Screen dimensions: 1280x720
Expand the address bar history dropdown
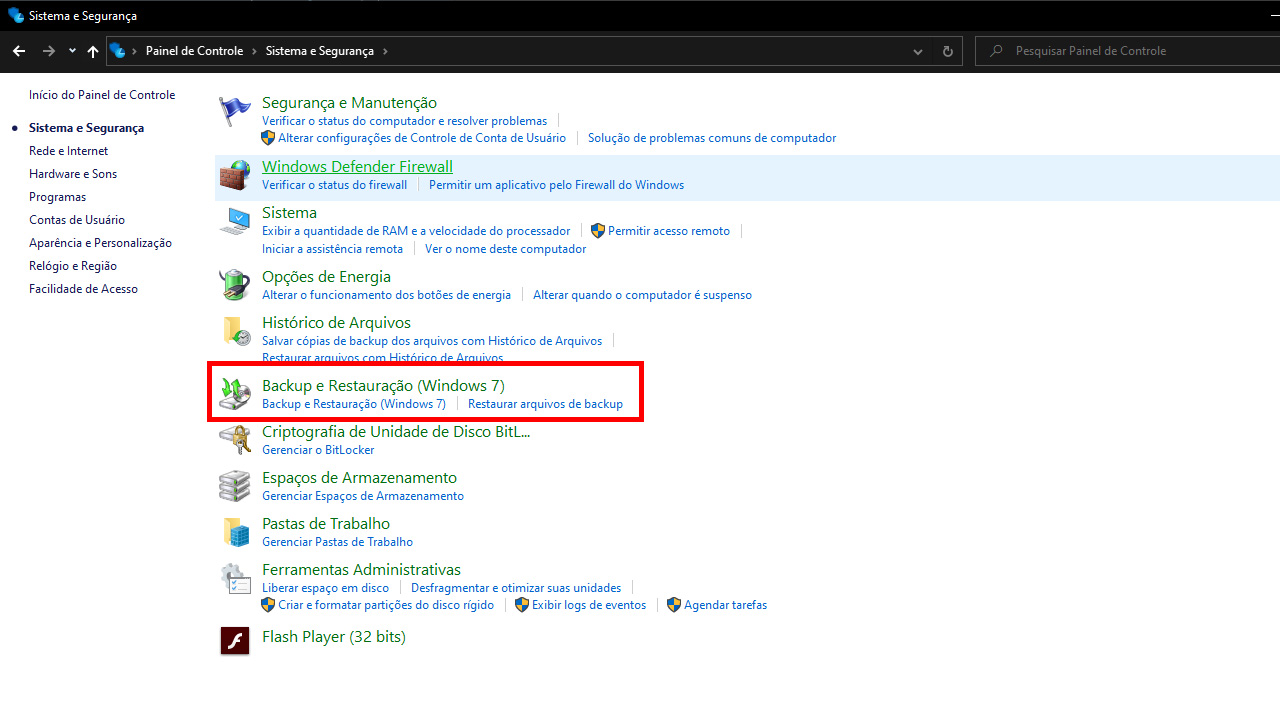coord(918,51)
